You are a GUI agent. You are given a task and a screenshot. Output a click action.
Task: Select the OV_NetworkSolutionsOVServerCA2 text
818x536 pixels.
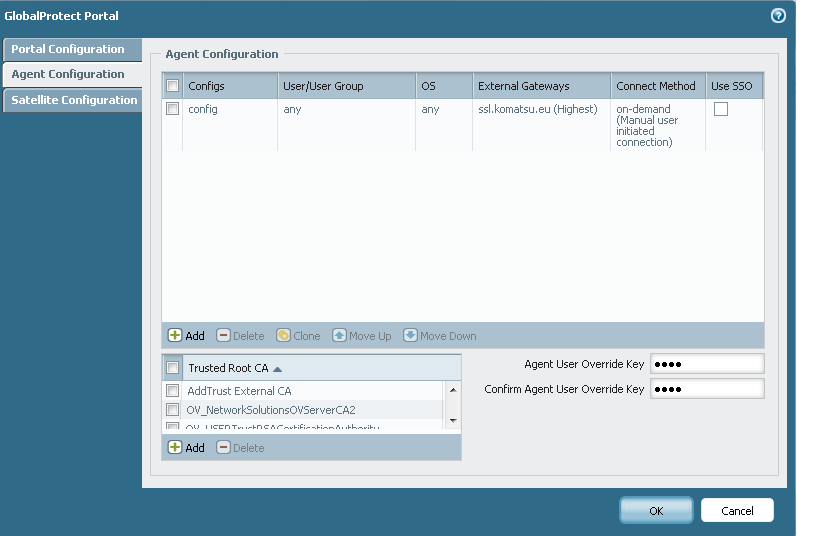[271, 410]
